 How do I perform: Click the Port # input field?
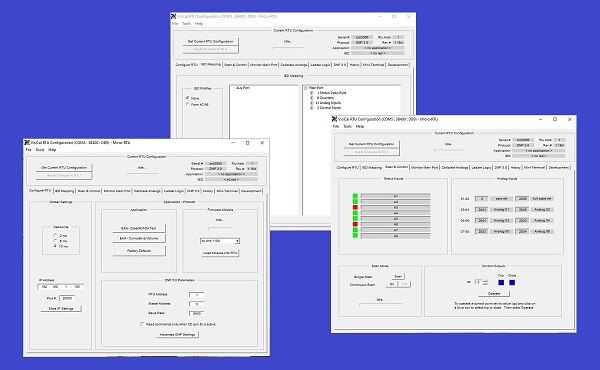click(x=67, y=298)
